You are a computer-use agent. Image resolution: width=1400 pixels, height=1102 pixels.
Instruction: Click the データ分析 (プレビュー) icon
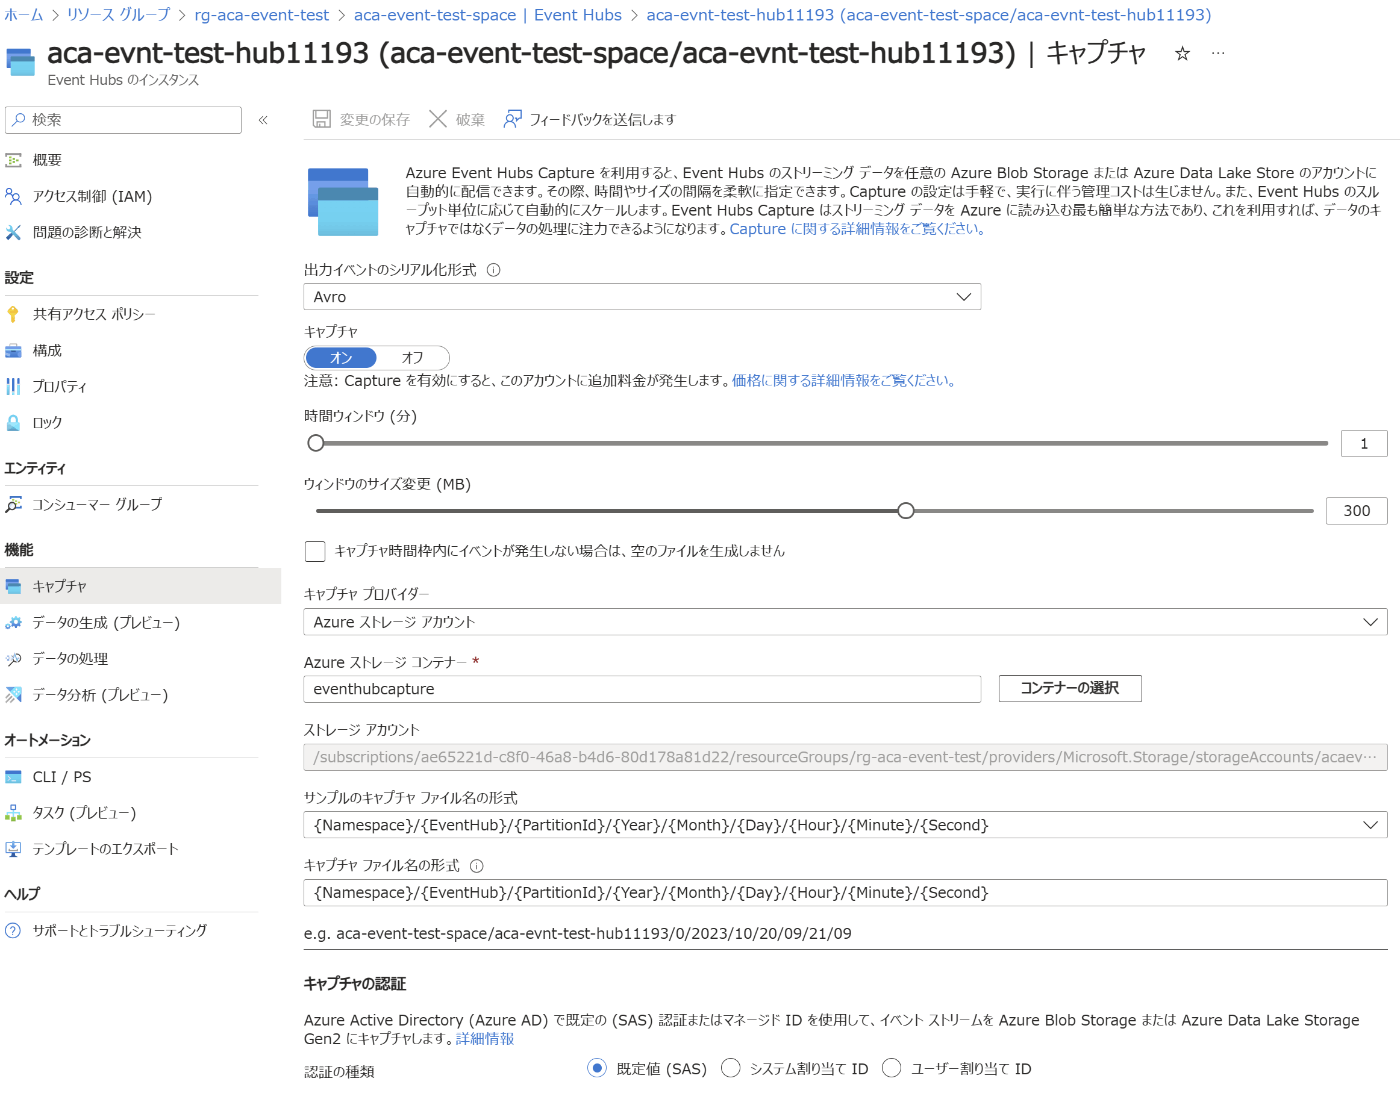click(x=13, y=694)
